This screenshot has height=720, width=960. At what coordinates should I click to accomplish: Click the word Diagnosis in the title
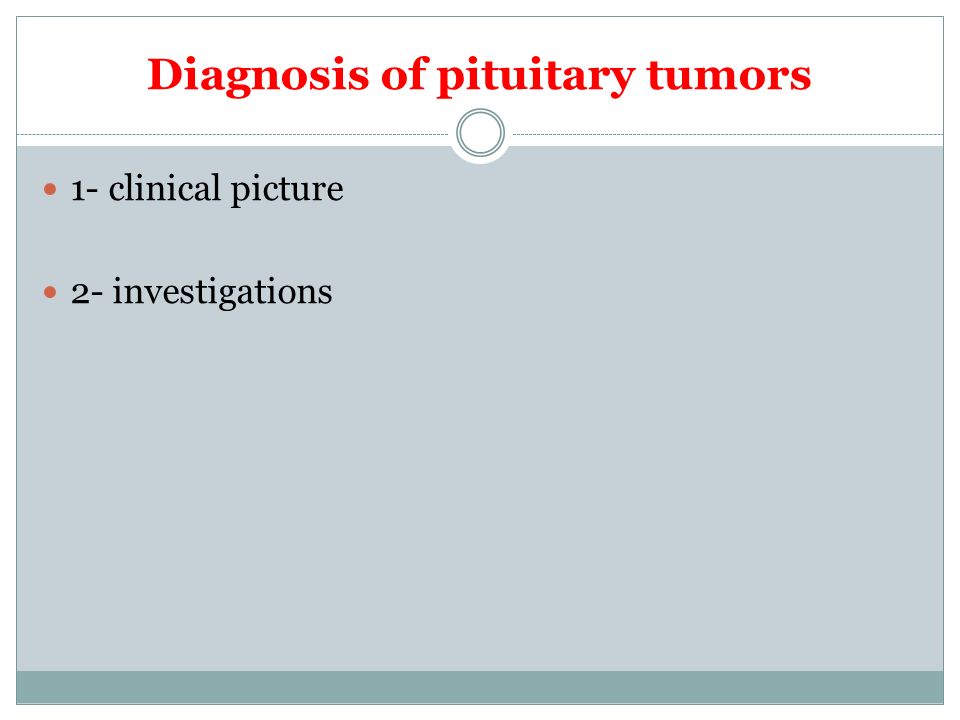(258, 75)
